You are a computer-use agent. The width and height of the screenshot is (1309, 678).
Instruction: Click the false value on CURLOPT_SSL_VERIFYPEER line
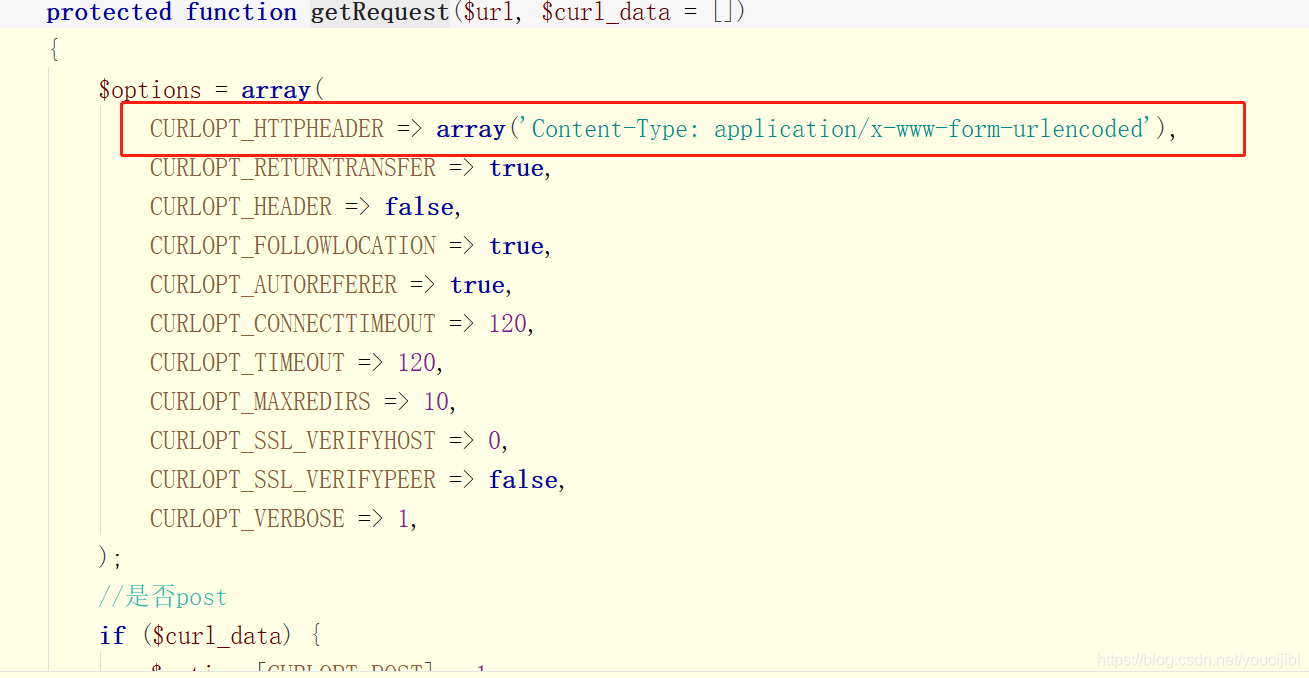(522, 480)
